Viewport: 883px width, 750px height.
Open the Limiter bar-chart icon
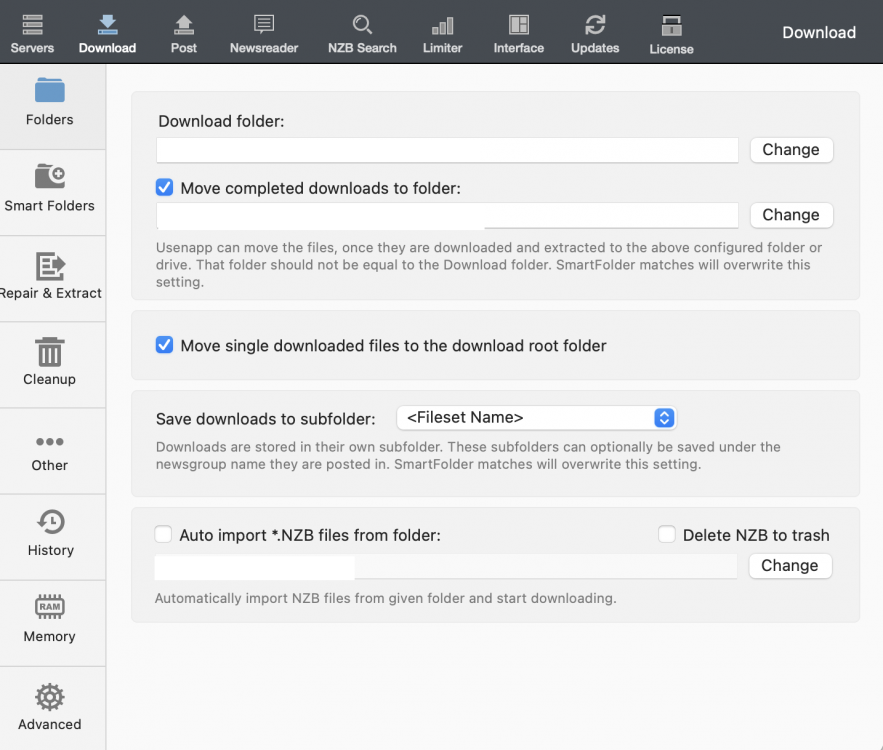tap(442, 26)
